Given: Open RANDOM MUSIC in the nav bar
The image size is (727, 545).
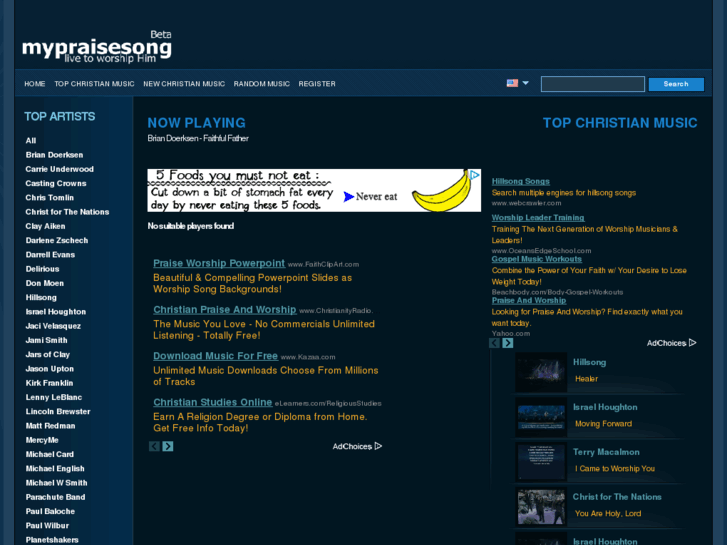Looking at the screenshot, I should pos(261,84).
